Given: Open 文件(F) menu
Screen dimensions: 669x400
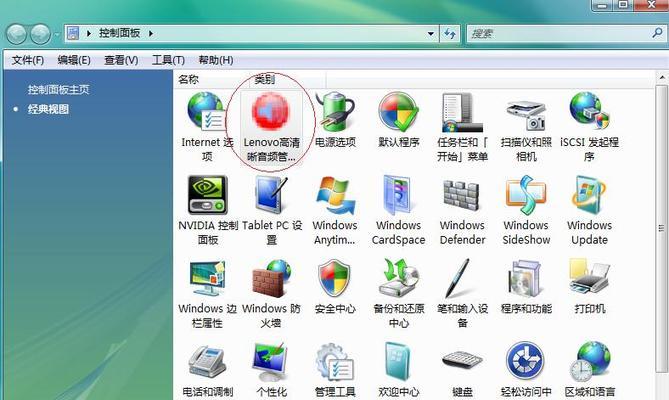Looking at the screenshot, I should tap(28, 60).
